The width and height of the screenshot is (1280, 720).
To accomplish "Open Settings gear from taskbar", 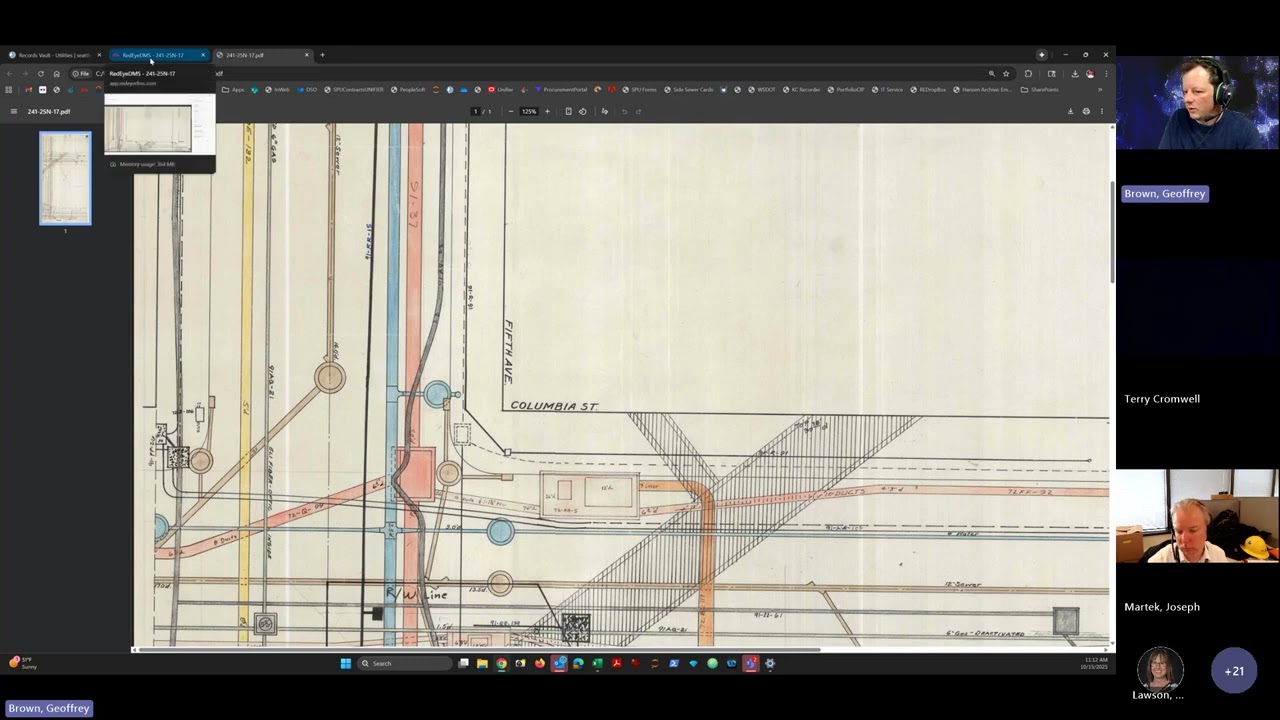I will (x=769, y=663).
